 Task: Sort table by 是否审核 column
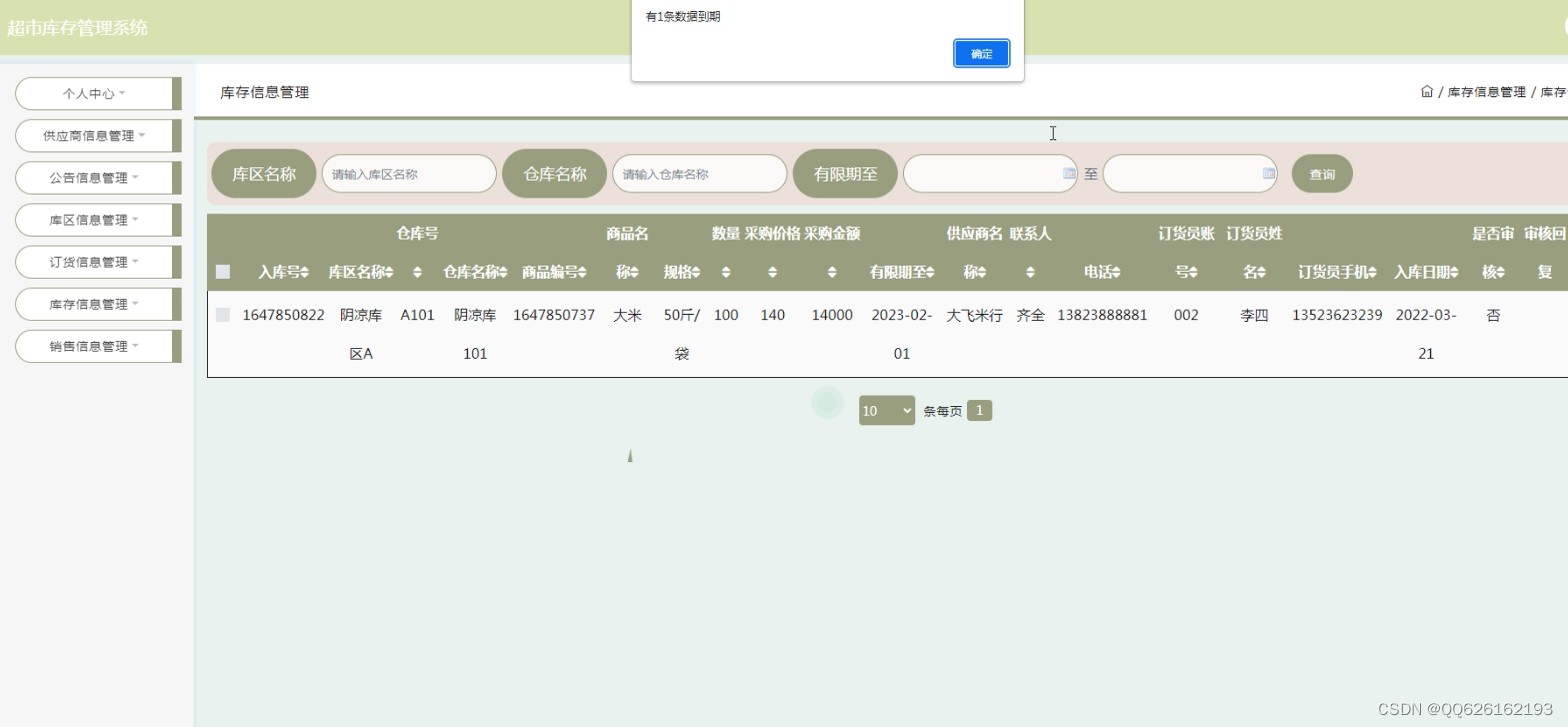click(1500, 272)
